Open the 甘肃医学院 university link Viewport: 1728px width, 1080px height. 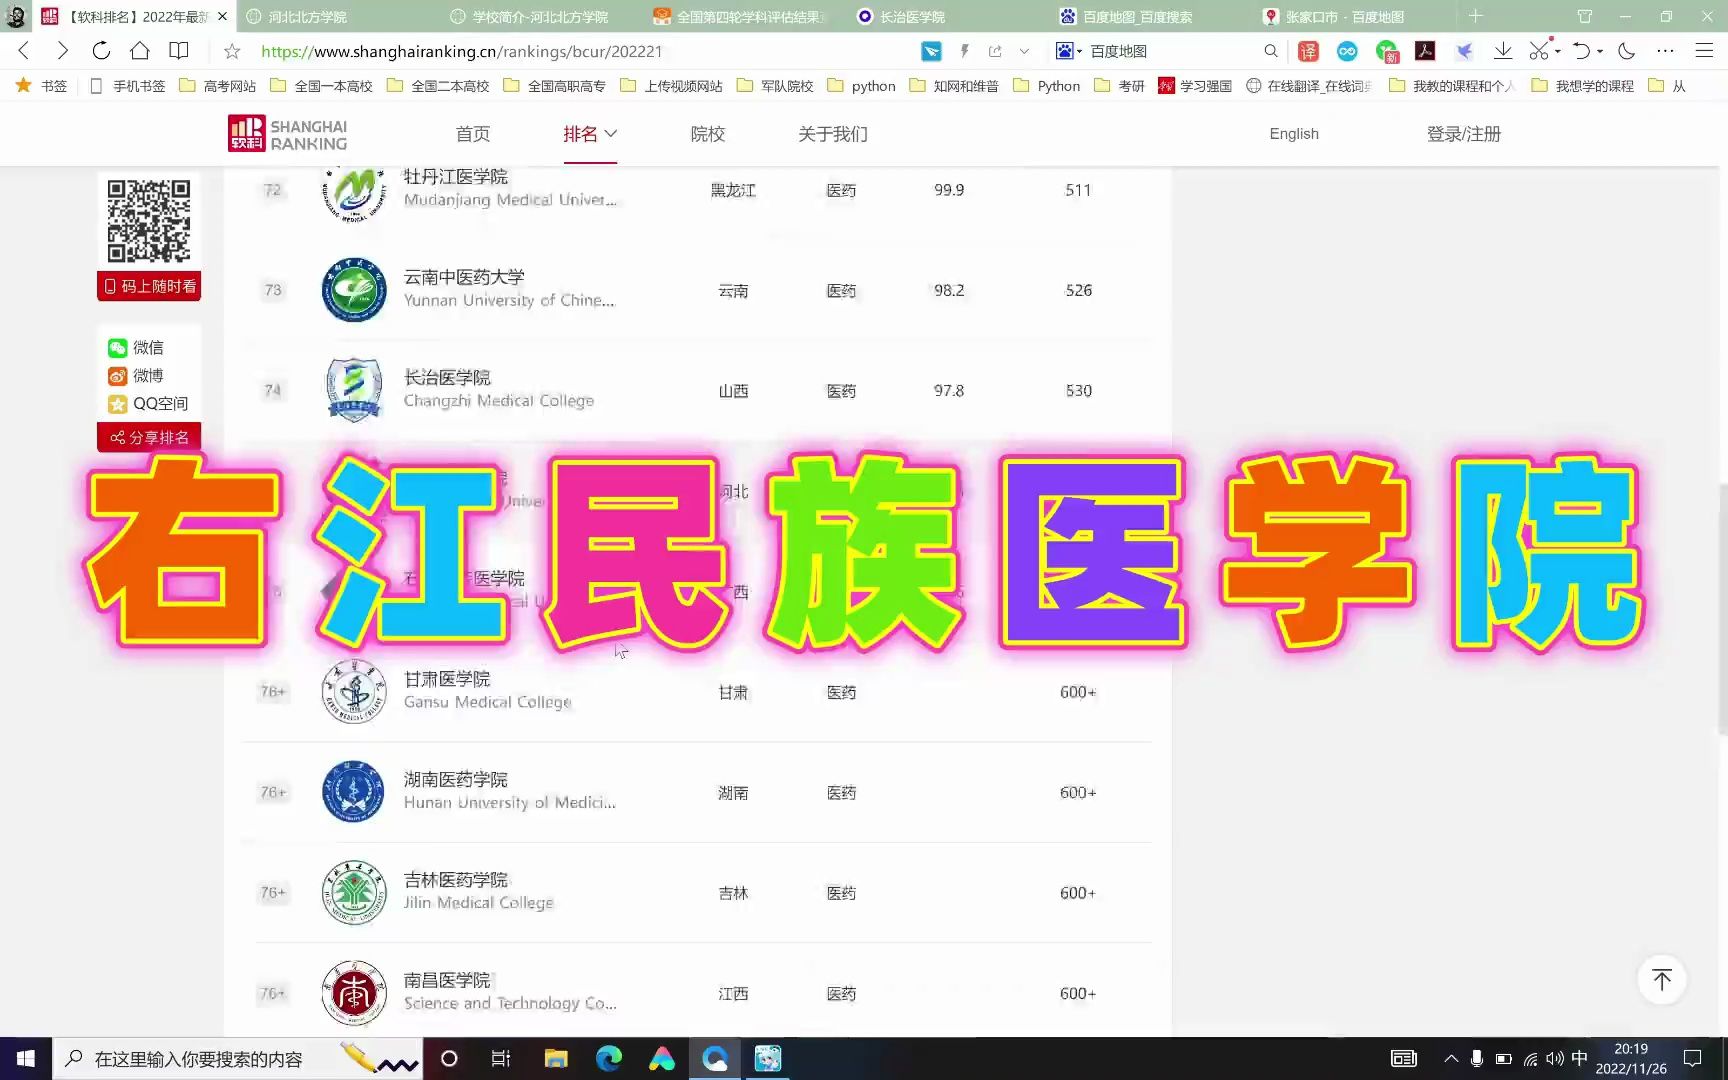(x=447, y=679)
